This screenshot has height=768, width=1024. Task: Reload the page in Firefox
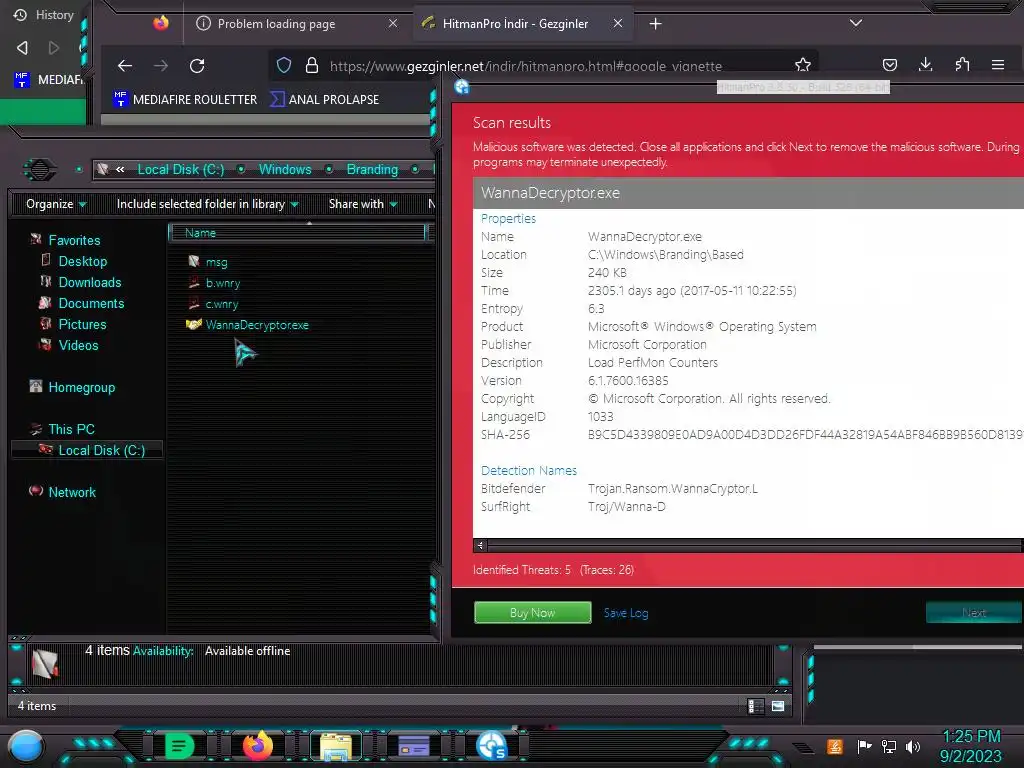tap(197, 65)
